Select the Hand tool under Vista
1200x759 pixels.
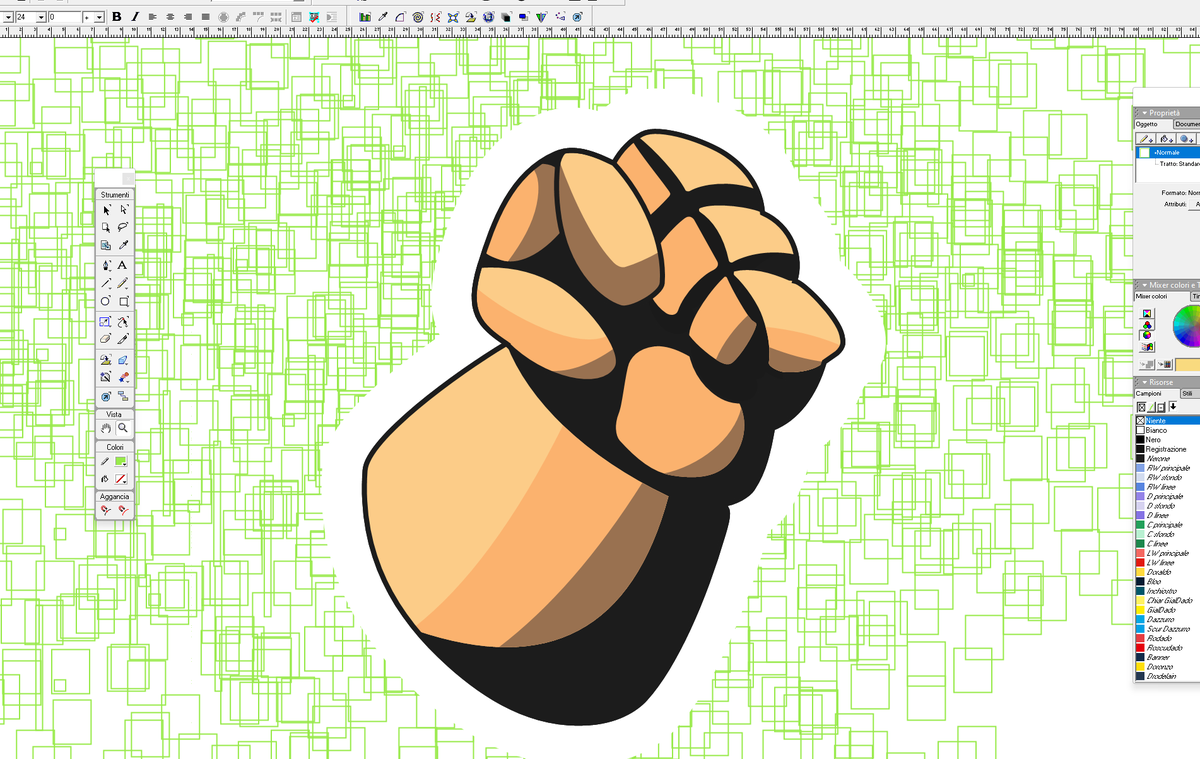pyautogui.click(x=106, y=428)
